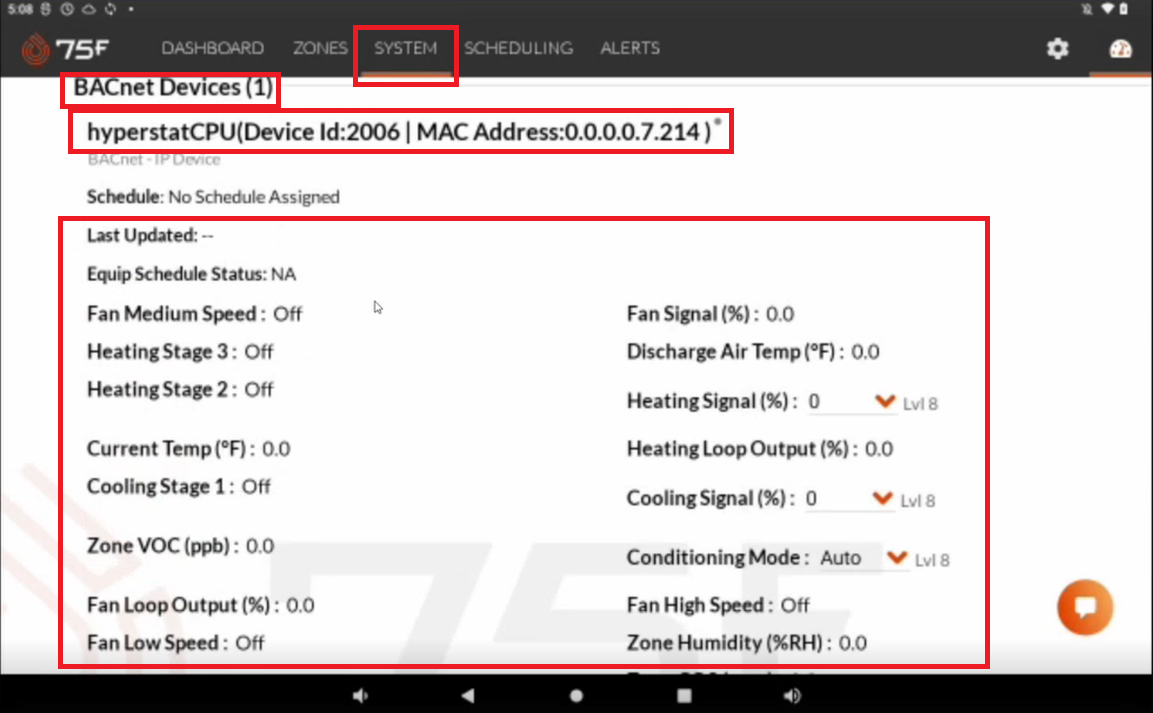The height and width of the screenshot is (713, 1153).
Task: Tap the volume up icon in navigation bar
Action: pos(793,695)
